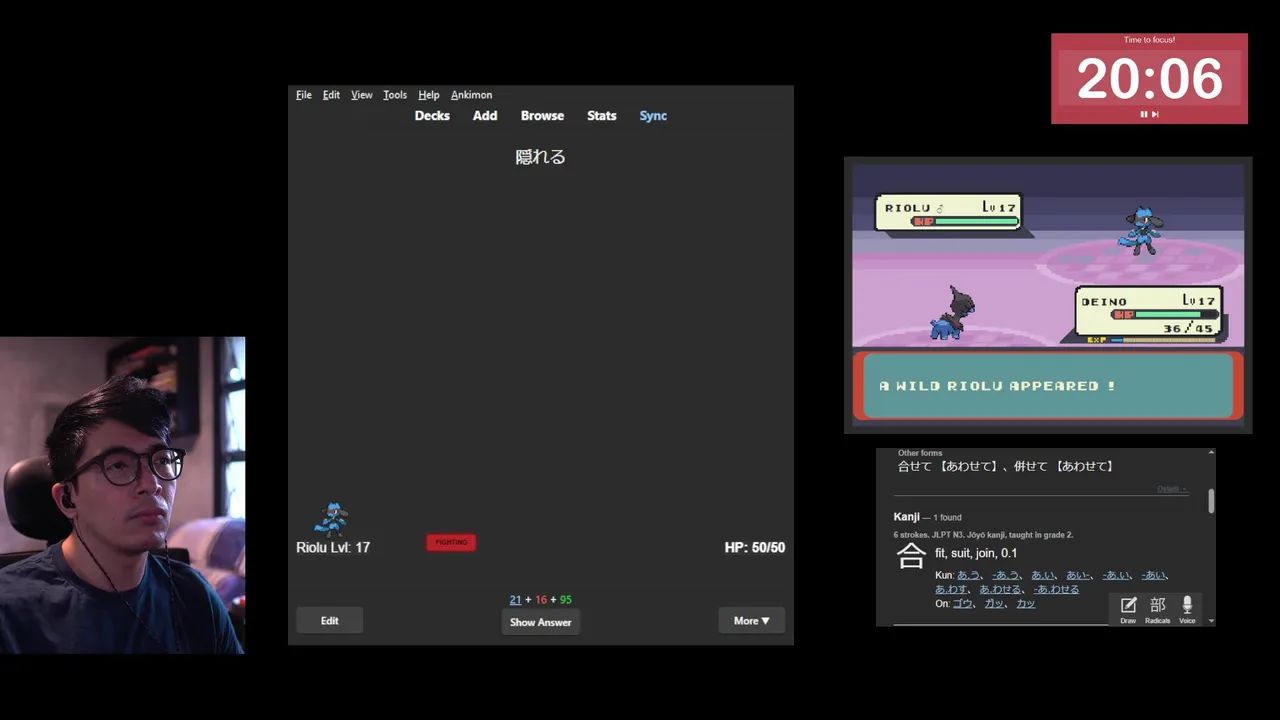Click the Edit card button

point(329,621)
